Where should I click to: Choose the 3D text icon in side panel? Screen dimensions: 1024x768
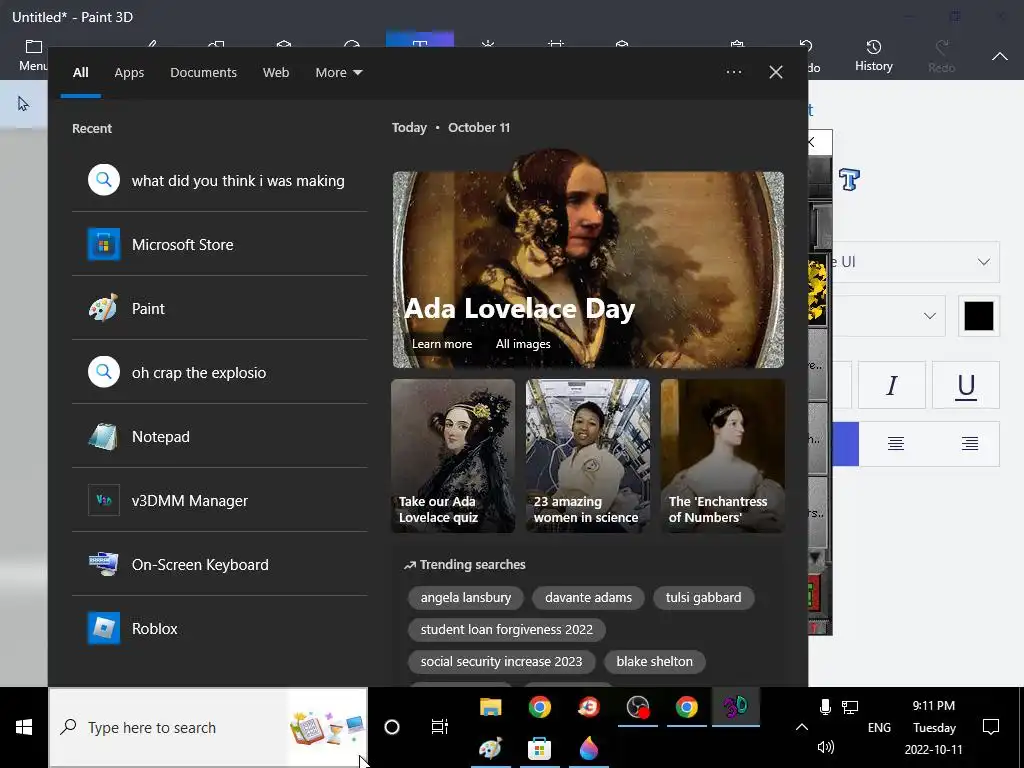pyautogui.click(x=849, y=179)
